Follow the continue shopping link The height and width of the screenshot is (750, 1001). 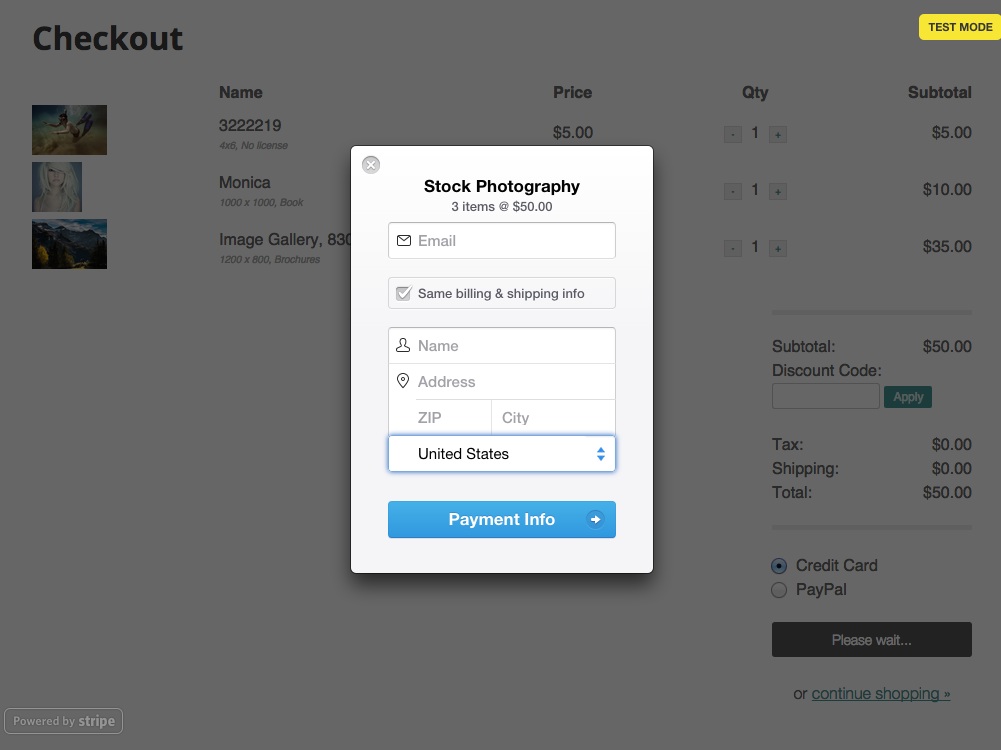point(881,694)
